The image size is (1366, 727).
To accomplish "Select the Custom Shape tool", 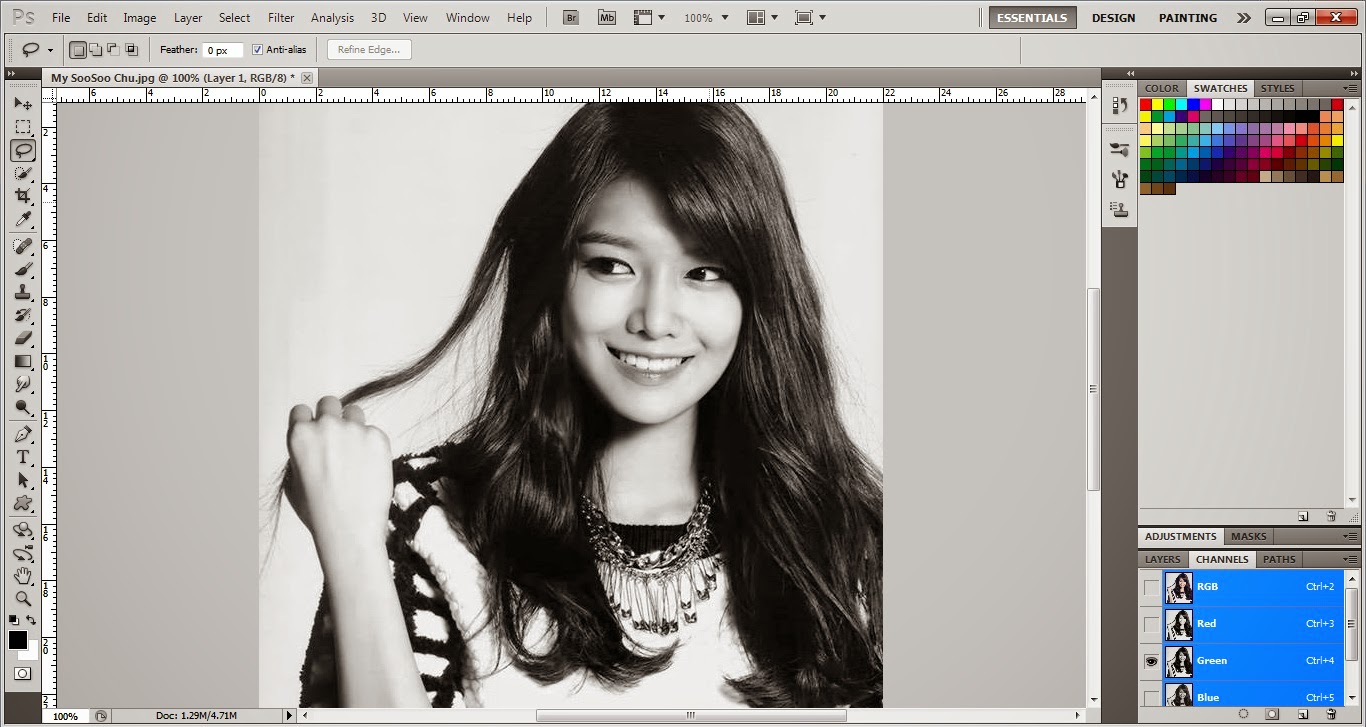I will pyautogui.click(x=22, y=503).
